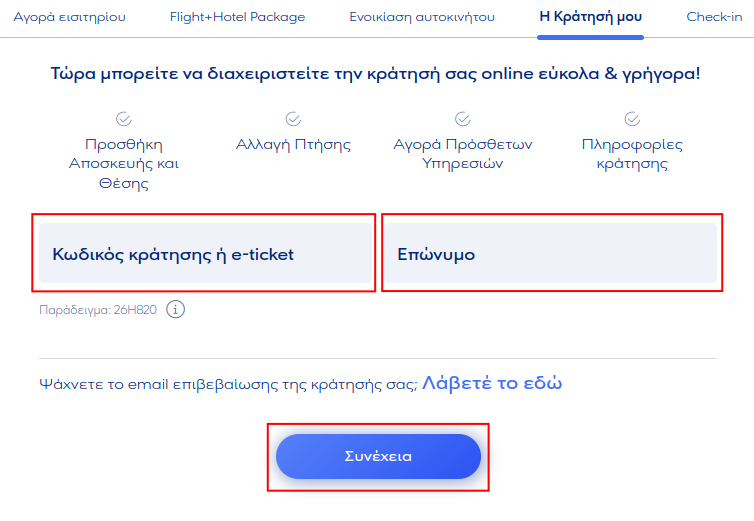The image size is (754, 521).
Task: Open the Αγορά εισιτηρίου tab
Action: coord(69,17)
